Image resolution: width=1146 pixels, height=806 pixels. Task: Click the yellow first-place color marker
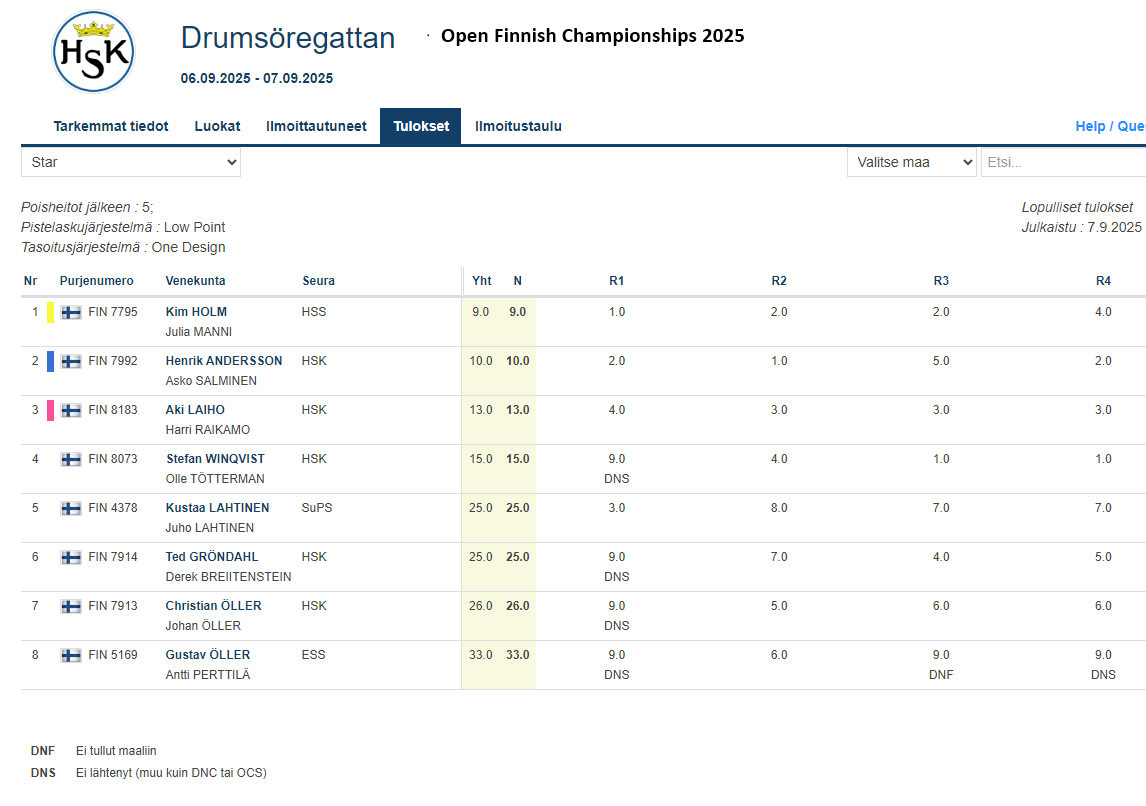pos(50,312)
